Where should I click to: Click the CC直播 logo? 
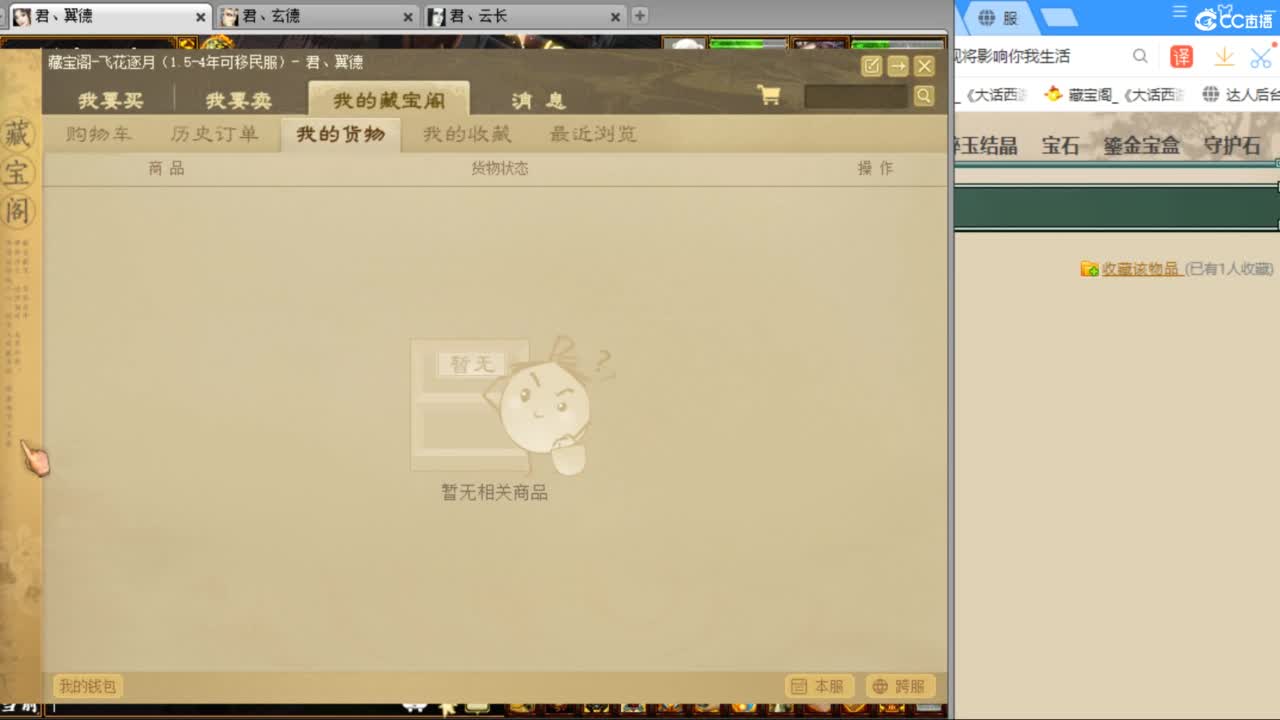[x=1234, y=19]
